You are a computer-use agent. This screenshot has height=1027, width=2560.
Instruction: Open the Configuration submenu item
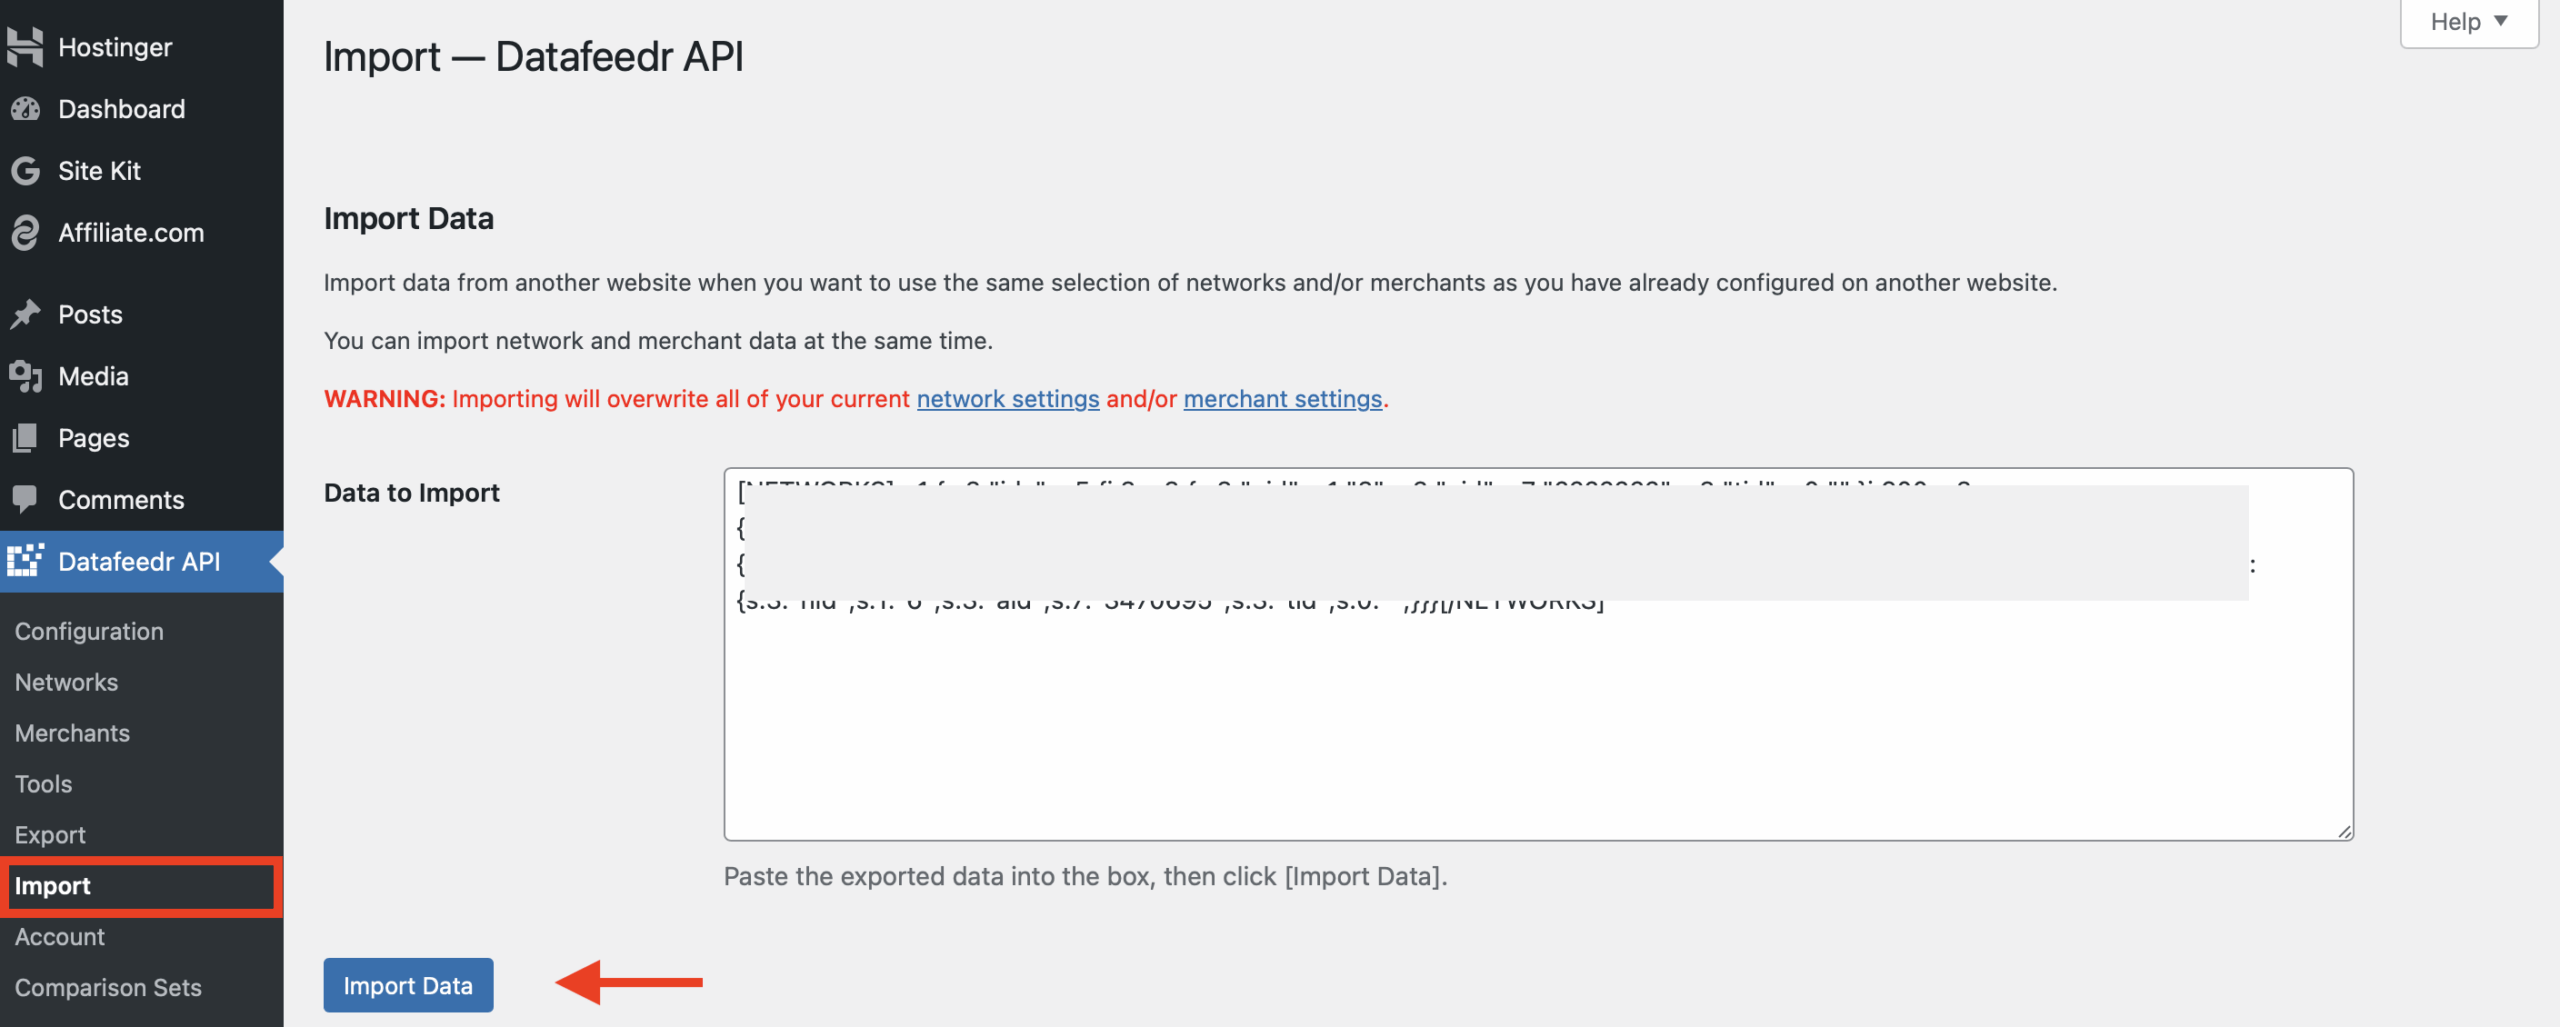[x=89, y=631]
